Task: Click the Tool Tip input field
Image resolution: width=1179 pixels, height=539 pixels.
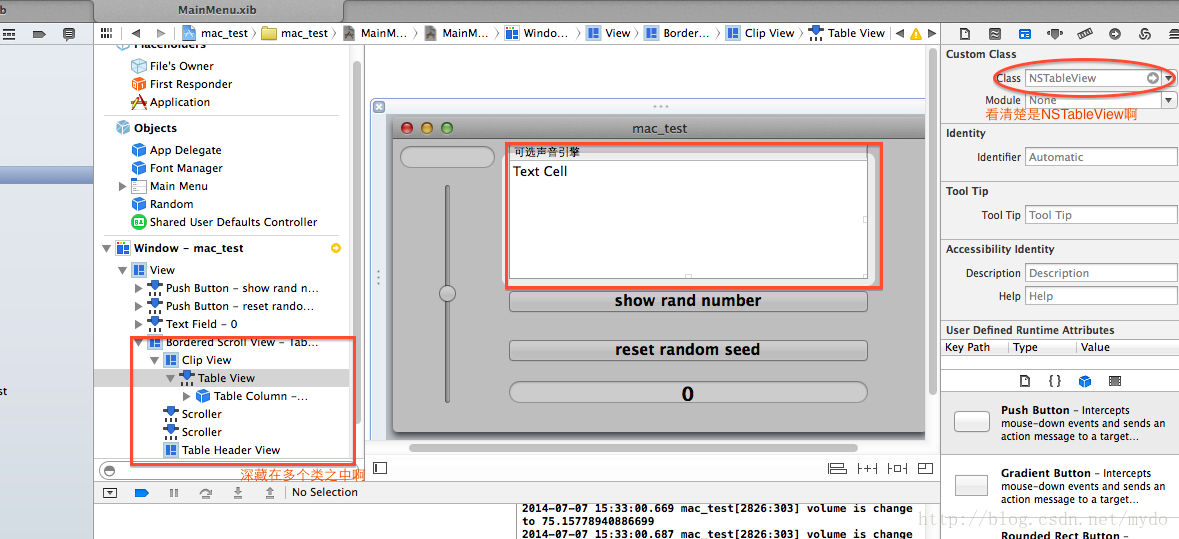Action: (x=1102, y=215)
